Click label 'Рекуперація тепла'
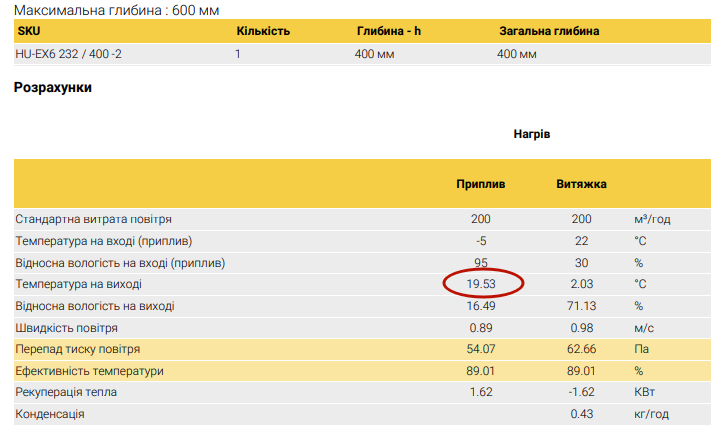This screenshot has height=441, width=722. 66,392
